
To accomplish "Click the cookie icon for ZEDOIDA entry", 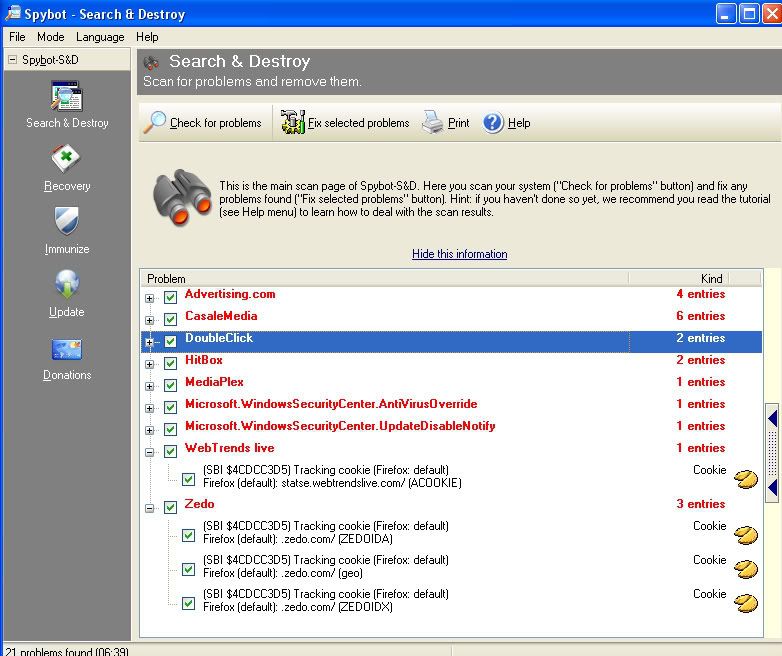I will coord(746,535).
